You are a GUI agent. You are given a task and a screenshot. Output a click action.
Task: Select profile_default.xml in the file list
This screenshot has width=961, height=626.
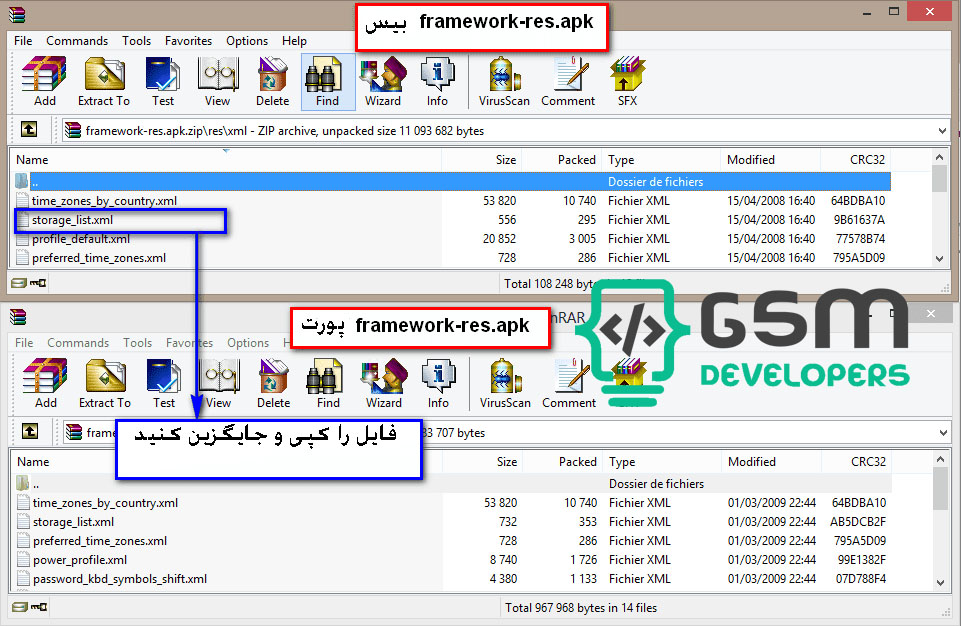coord(451,239)
